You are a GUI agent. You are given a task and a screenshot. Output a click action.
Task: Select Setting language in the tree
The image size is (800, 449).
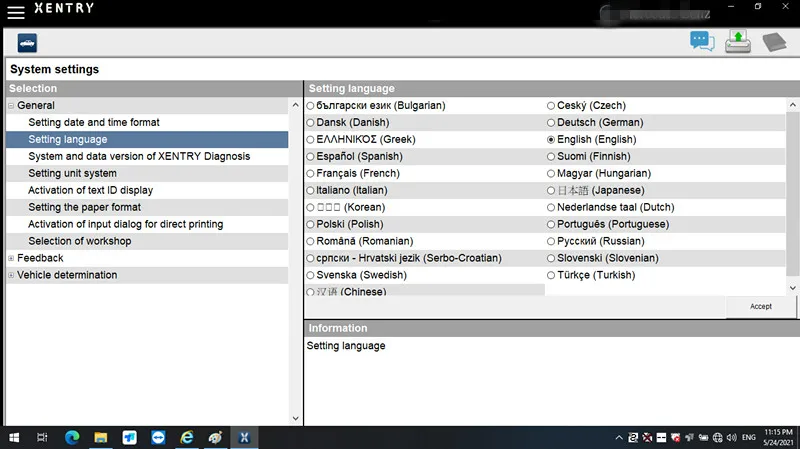(x=68, y=139)
